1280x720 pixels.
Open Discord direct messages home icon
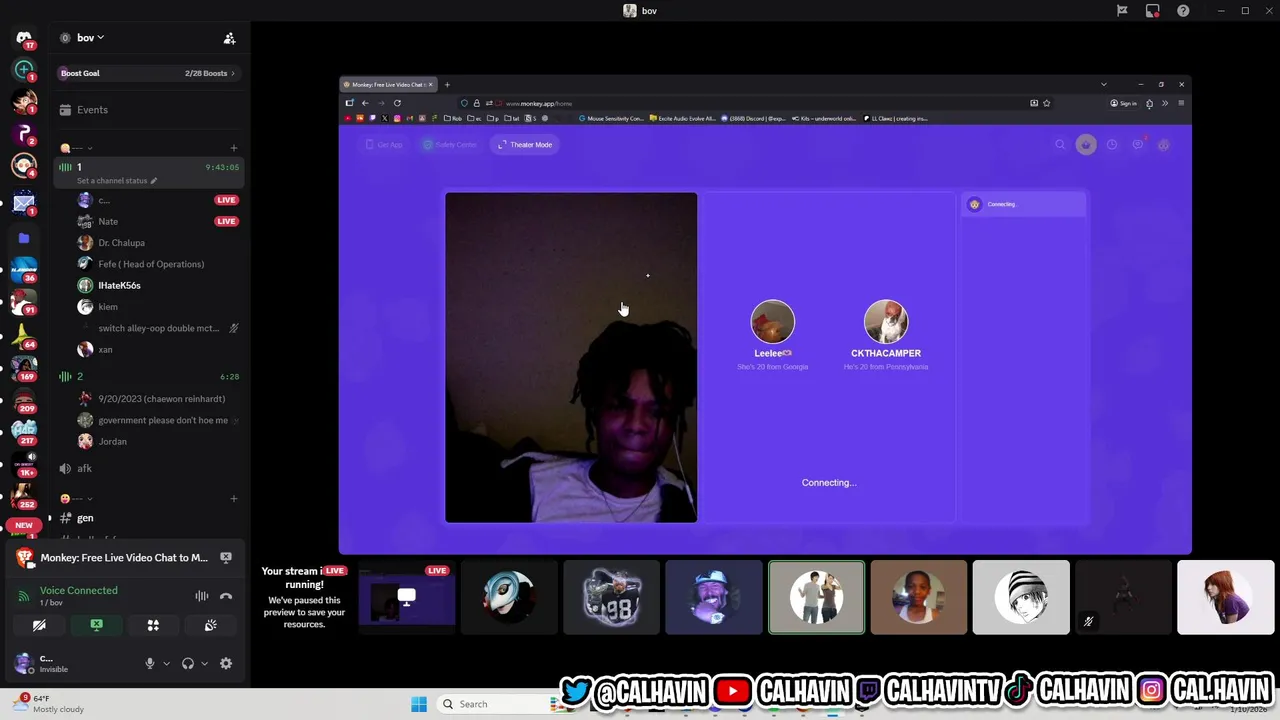tap(24, 38)
